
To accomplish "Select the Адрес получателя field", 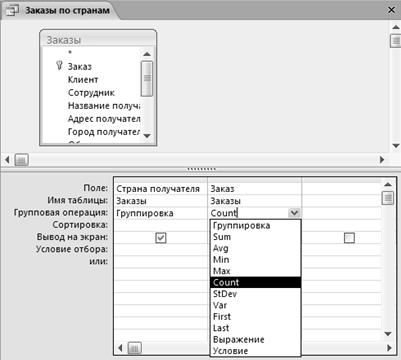I will click(104, 119).
